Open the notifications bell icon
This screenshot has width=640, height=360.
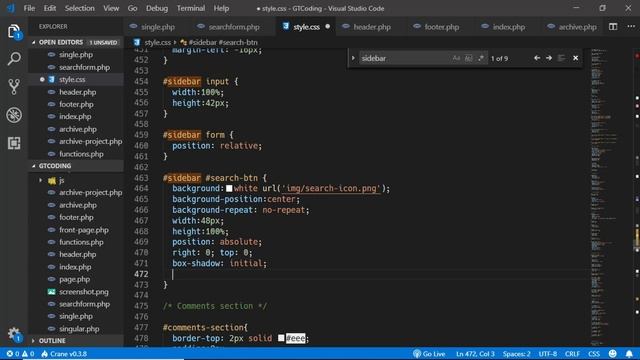(629, 354)
